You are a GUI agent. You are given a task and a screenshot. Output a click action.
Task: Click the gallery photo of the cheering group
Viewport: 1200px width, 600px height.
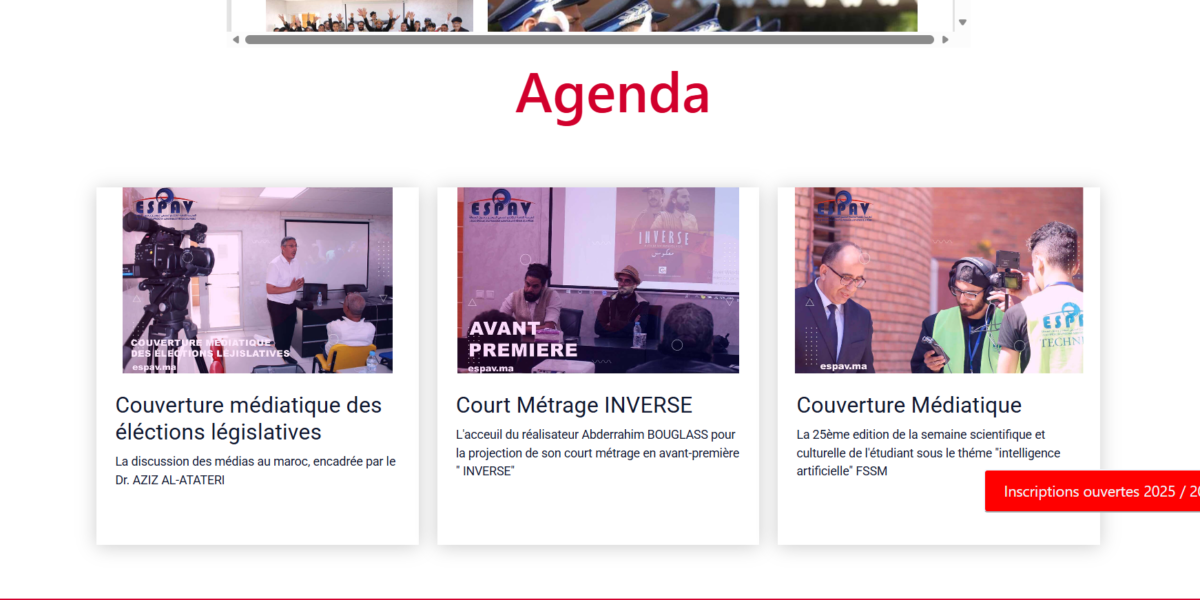(369, 16)
